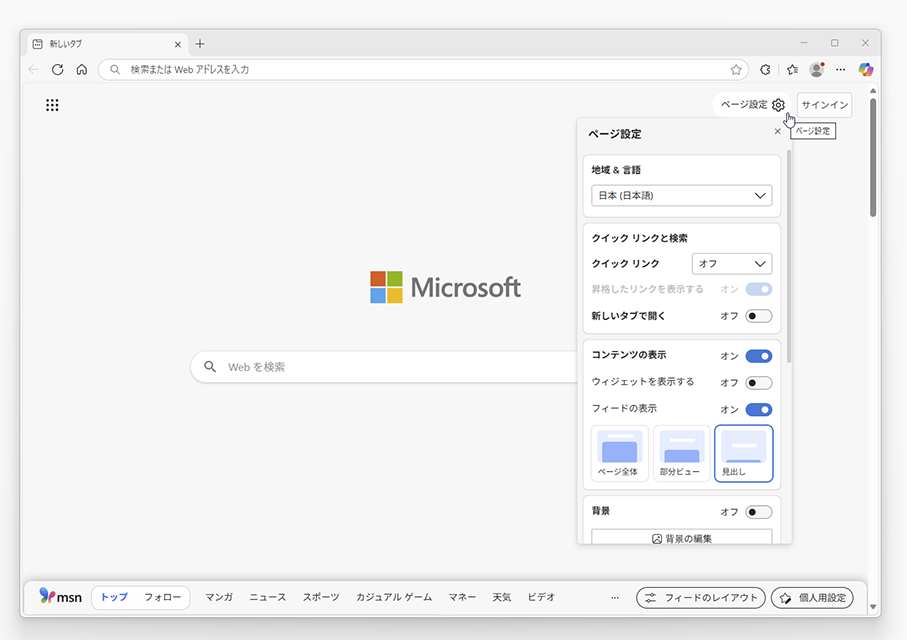This screenshot has width=907, height=640.
Task: Open the マンガ category
Action: 219,597
